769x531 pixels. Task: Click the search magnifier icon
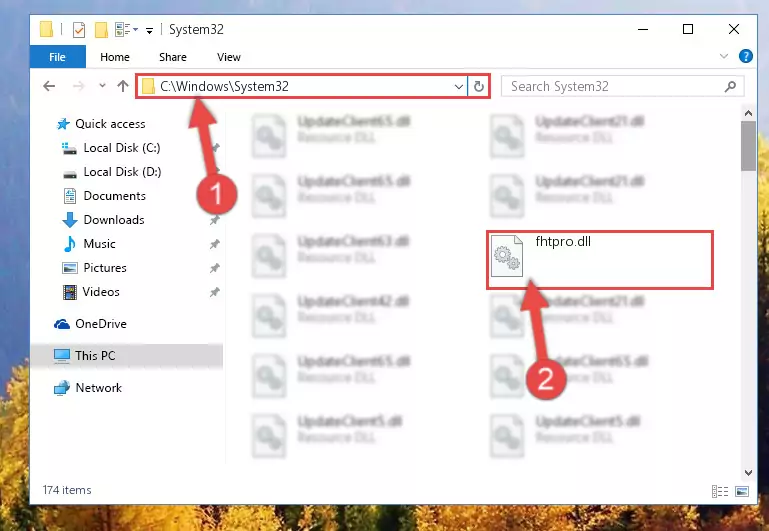730,87
